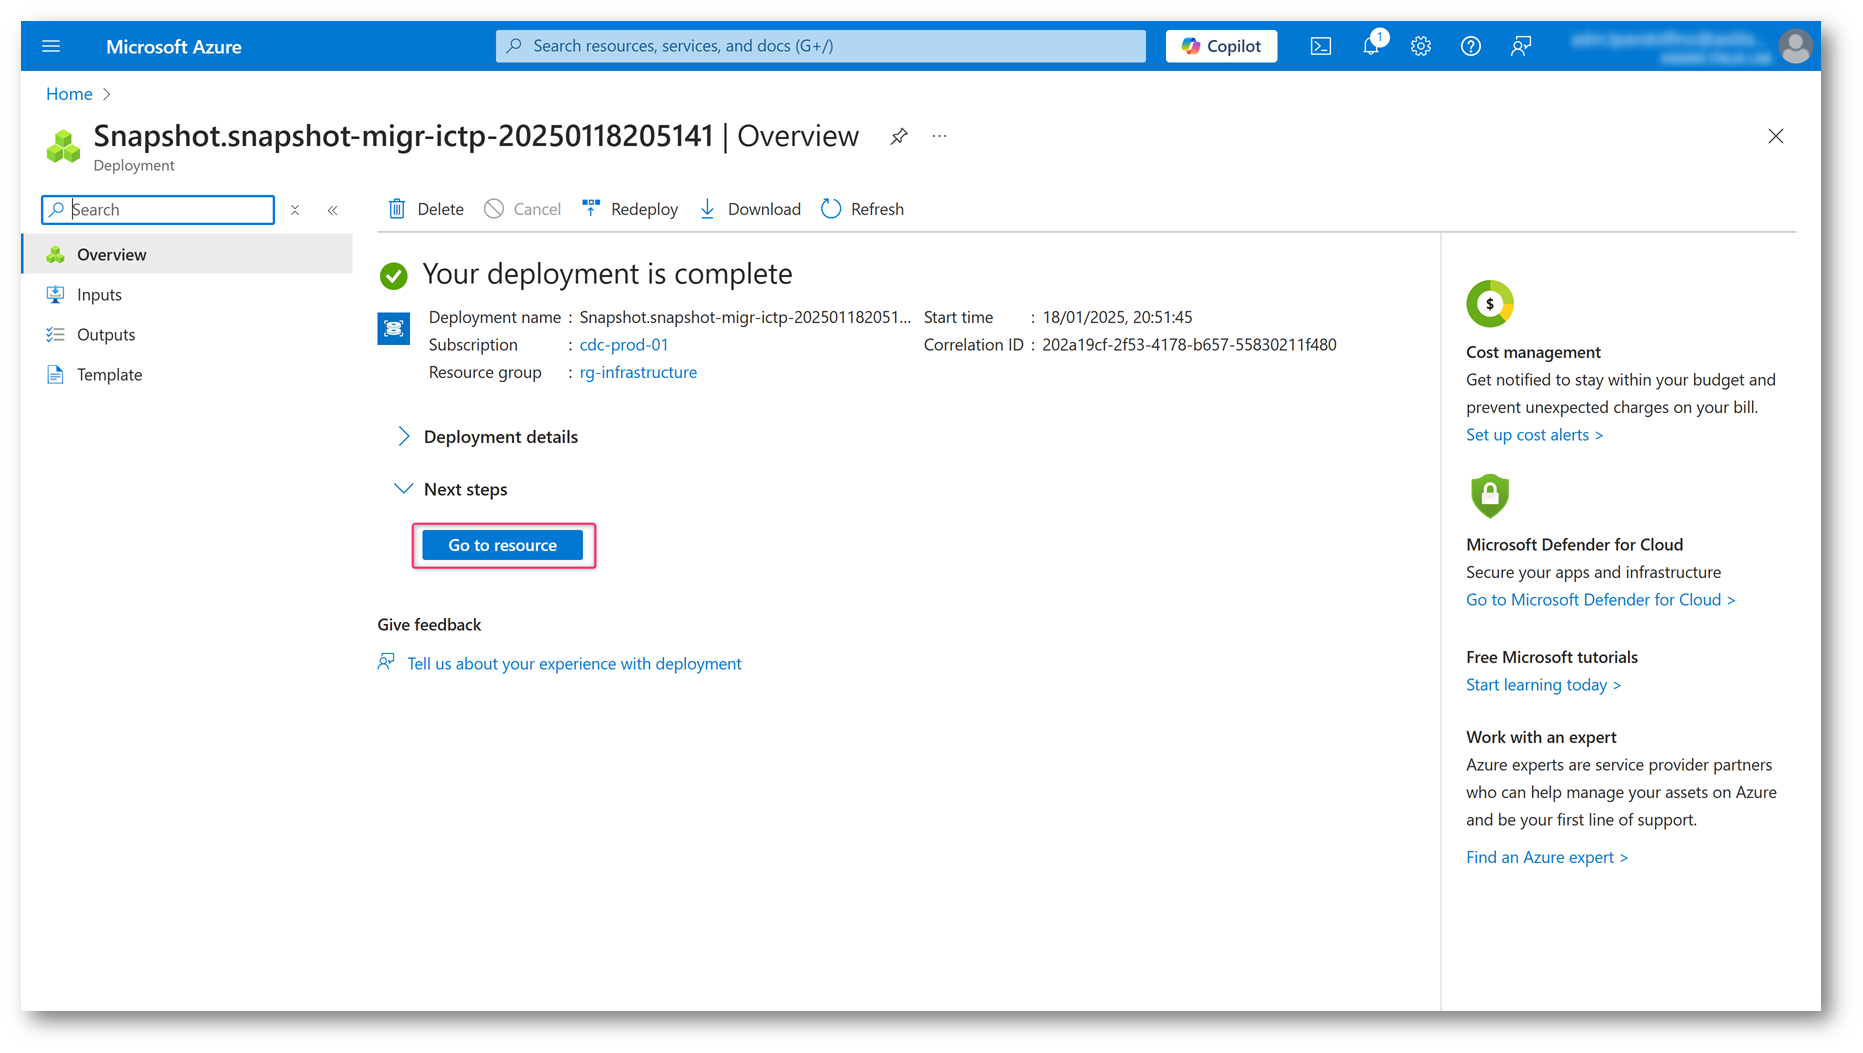Open the rg-infrastructure resource group link
The height and width of the screenshot is (1053, 1863).
tap(638, 372)
